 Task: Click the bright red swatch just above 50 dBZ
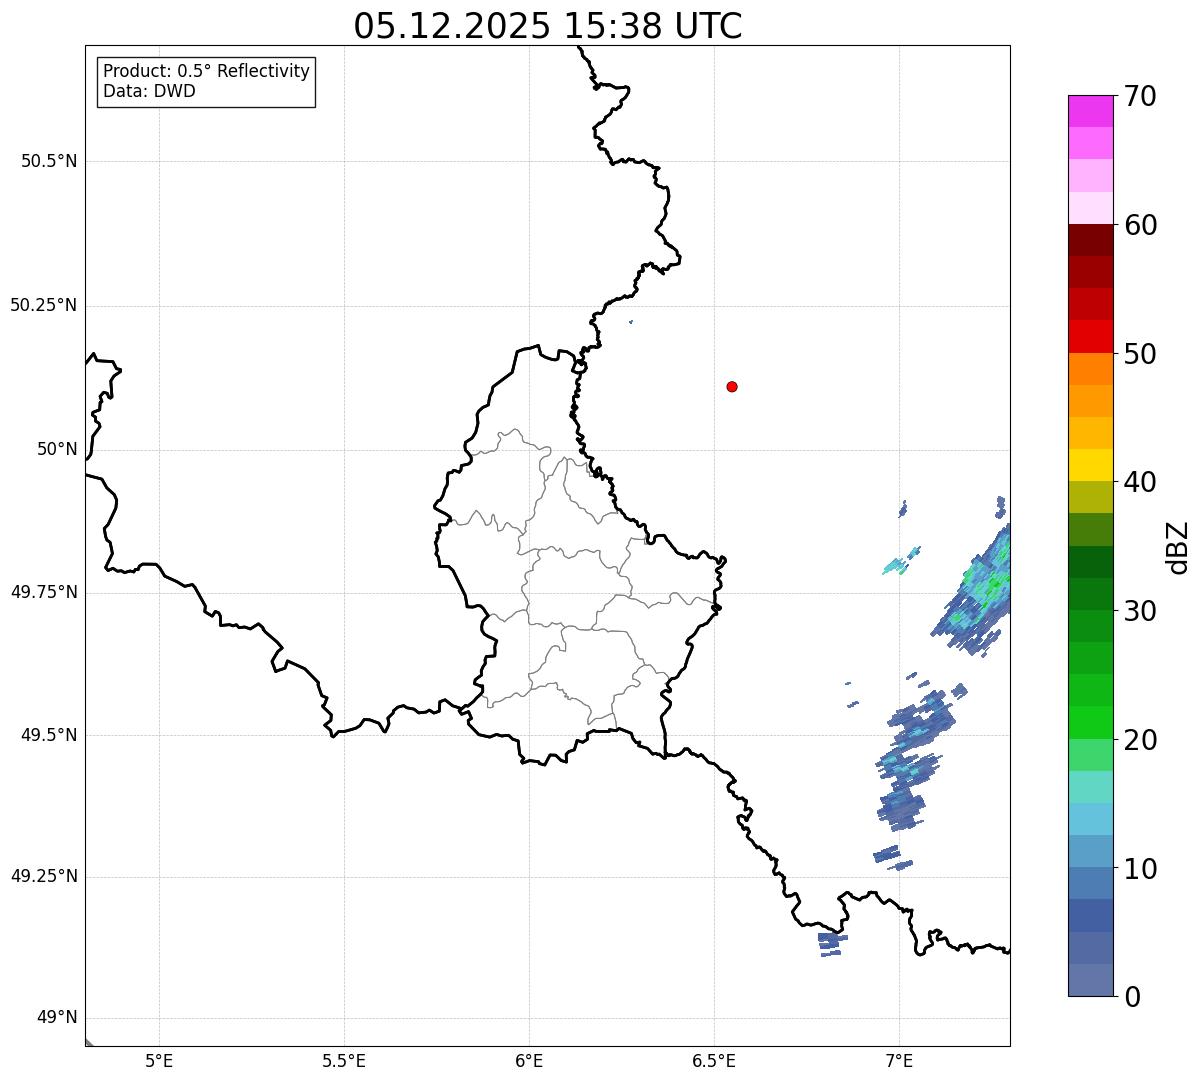pyautogui.click(x=1090, y=336)
